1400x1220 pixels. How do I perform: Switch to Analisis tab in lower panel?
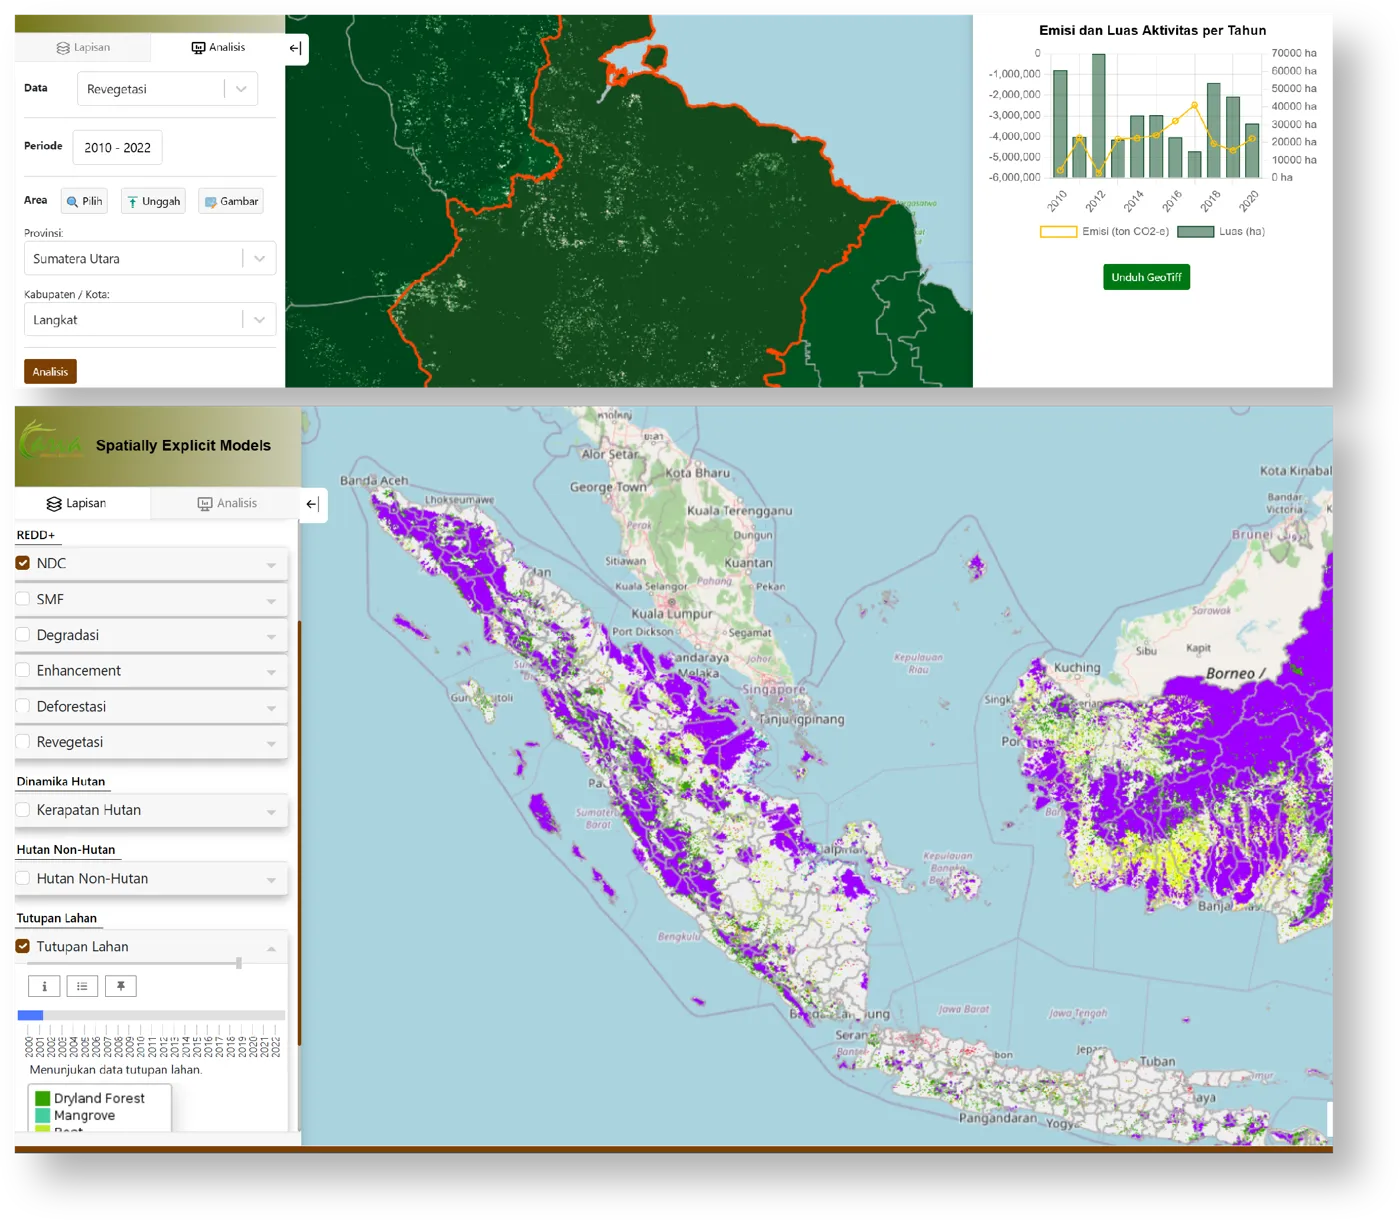point(226,504)
